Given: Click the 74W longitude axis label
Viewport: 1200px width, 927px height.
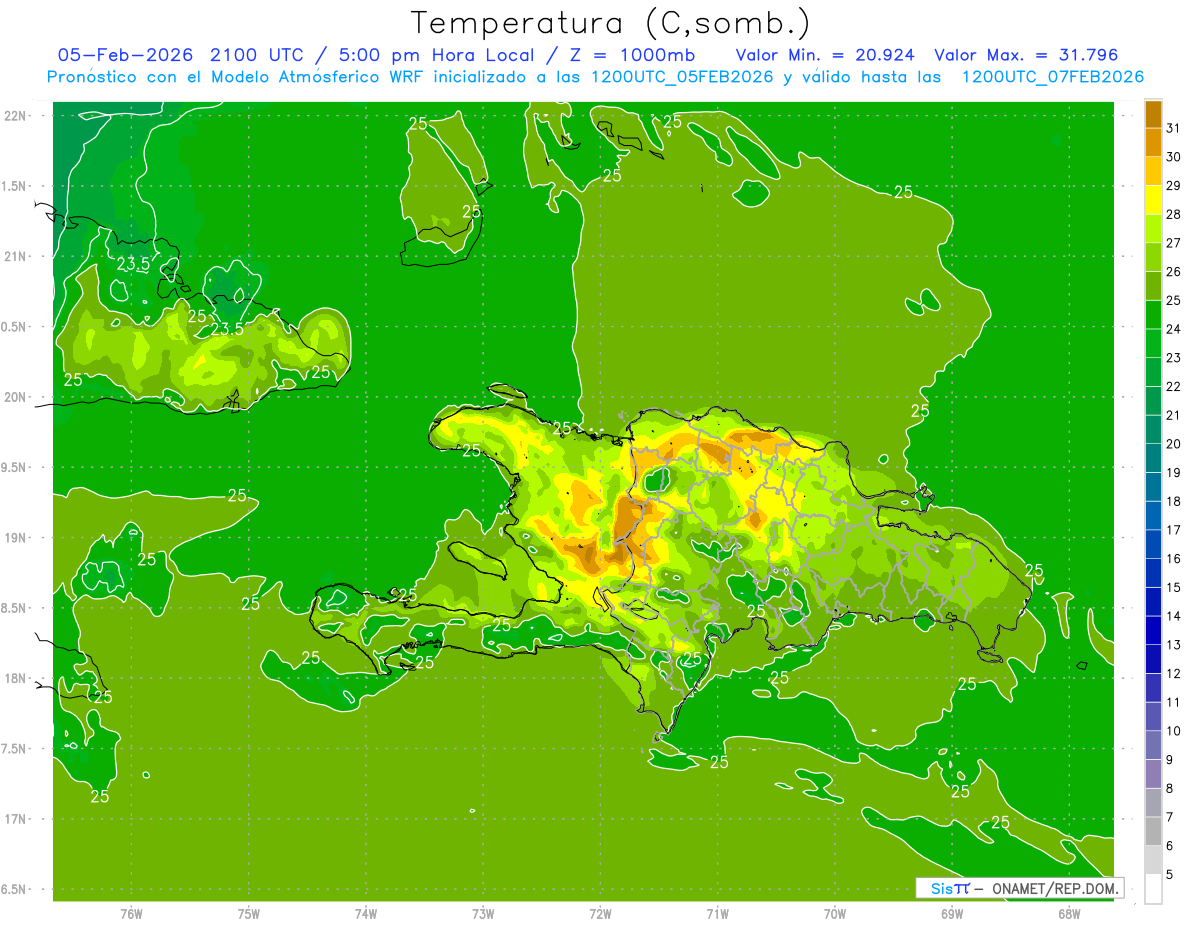Looking at the screenshot, I should point(366,914).
